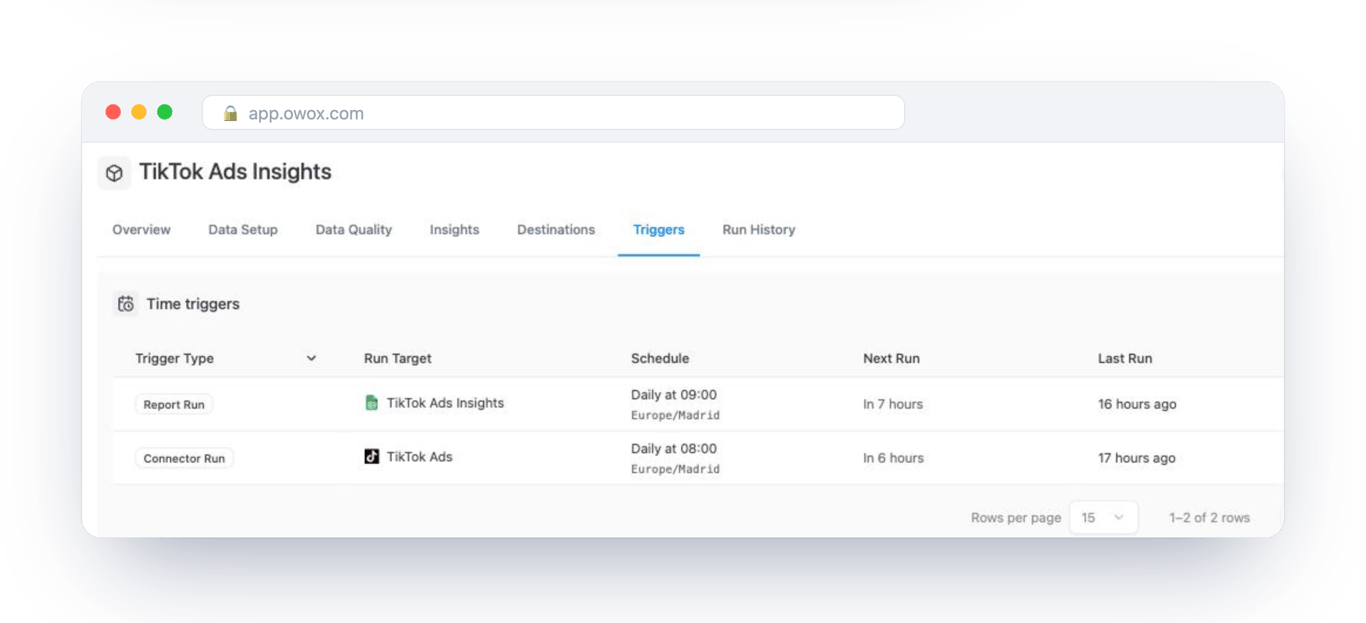Switch to the Overview tab

point(141,230)
